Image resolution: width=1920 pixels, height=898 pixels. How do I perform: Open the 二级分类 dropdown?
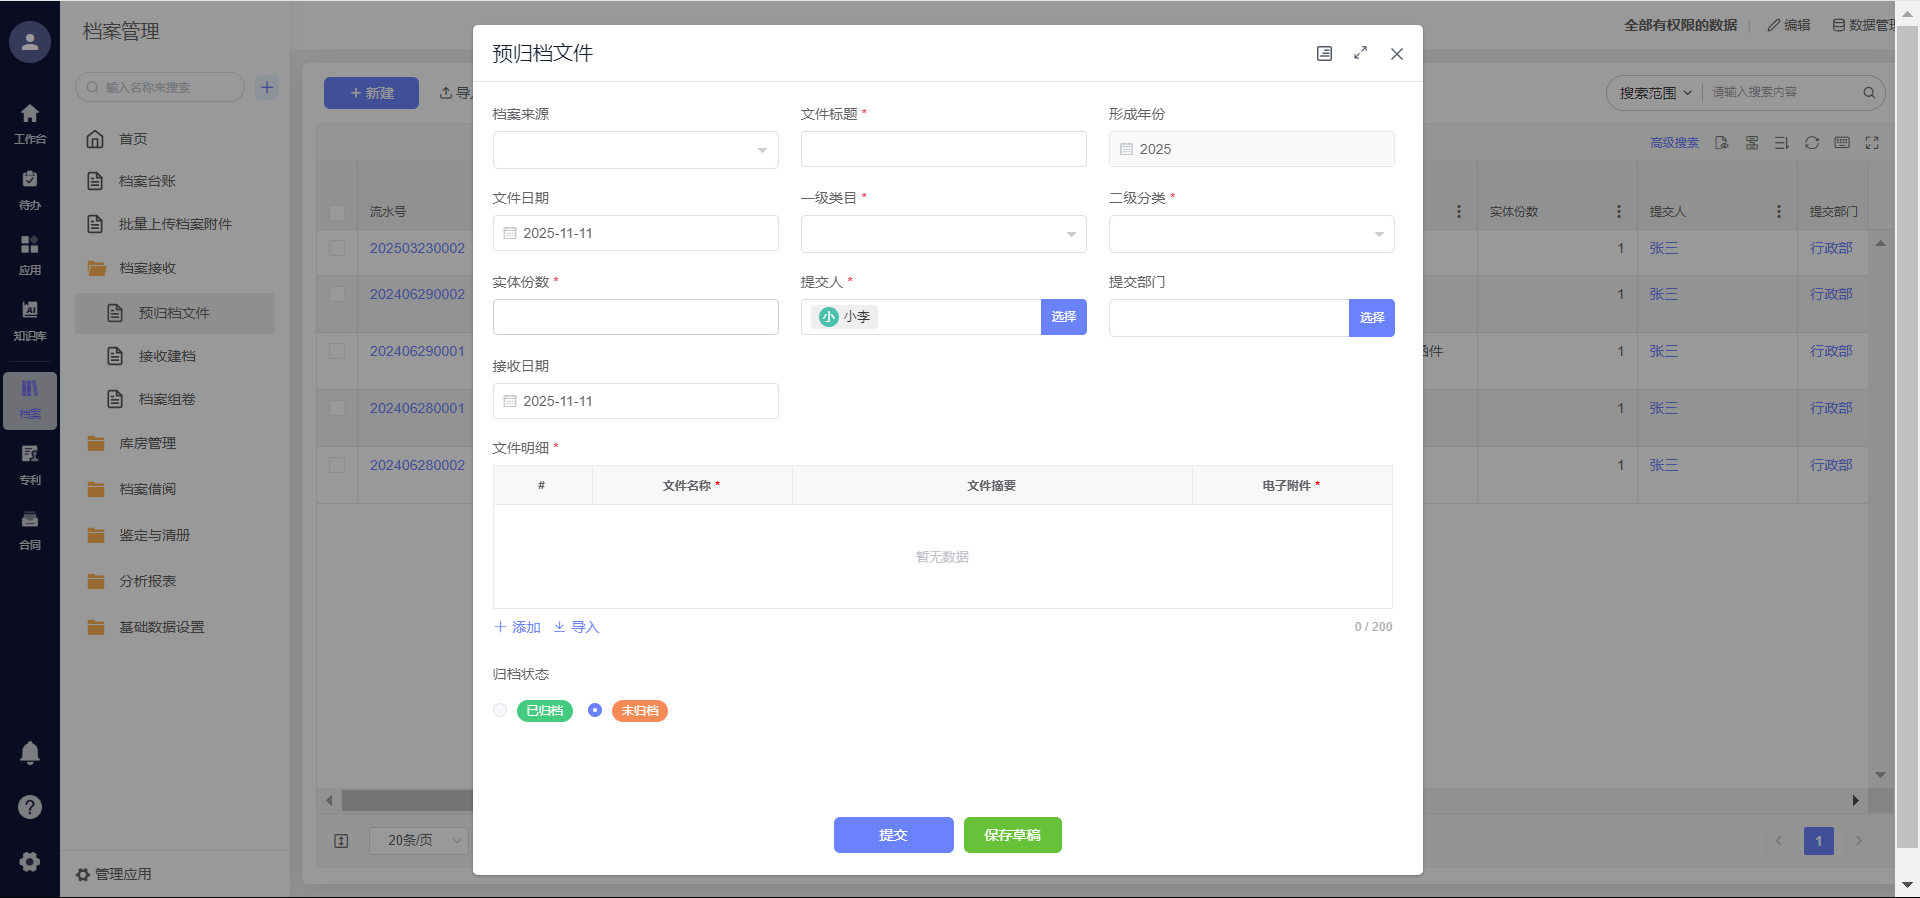coord(1251,234)
